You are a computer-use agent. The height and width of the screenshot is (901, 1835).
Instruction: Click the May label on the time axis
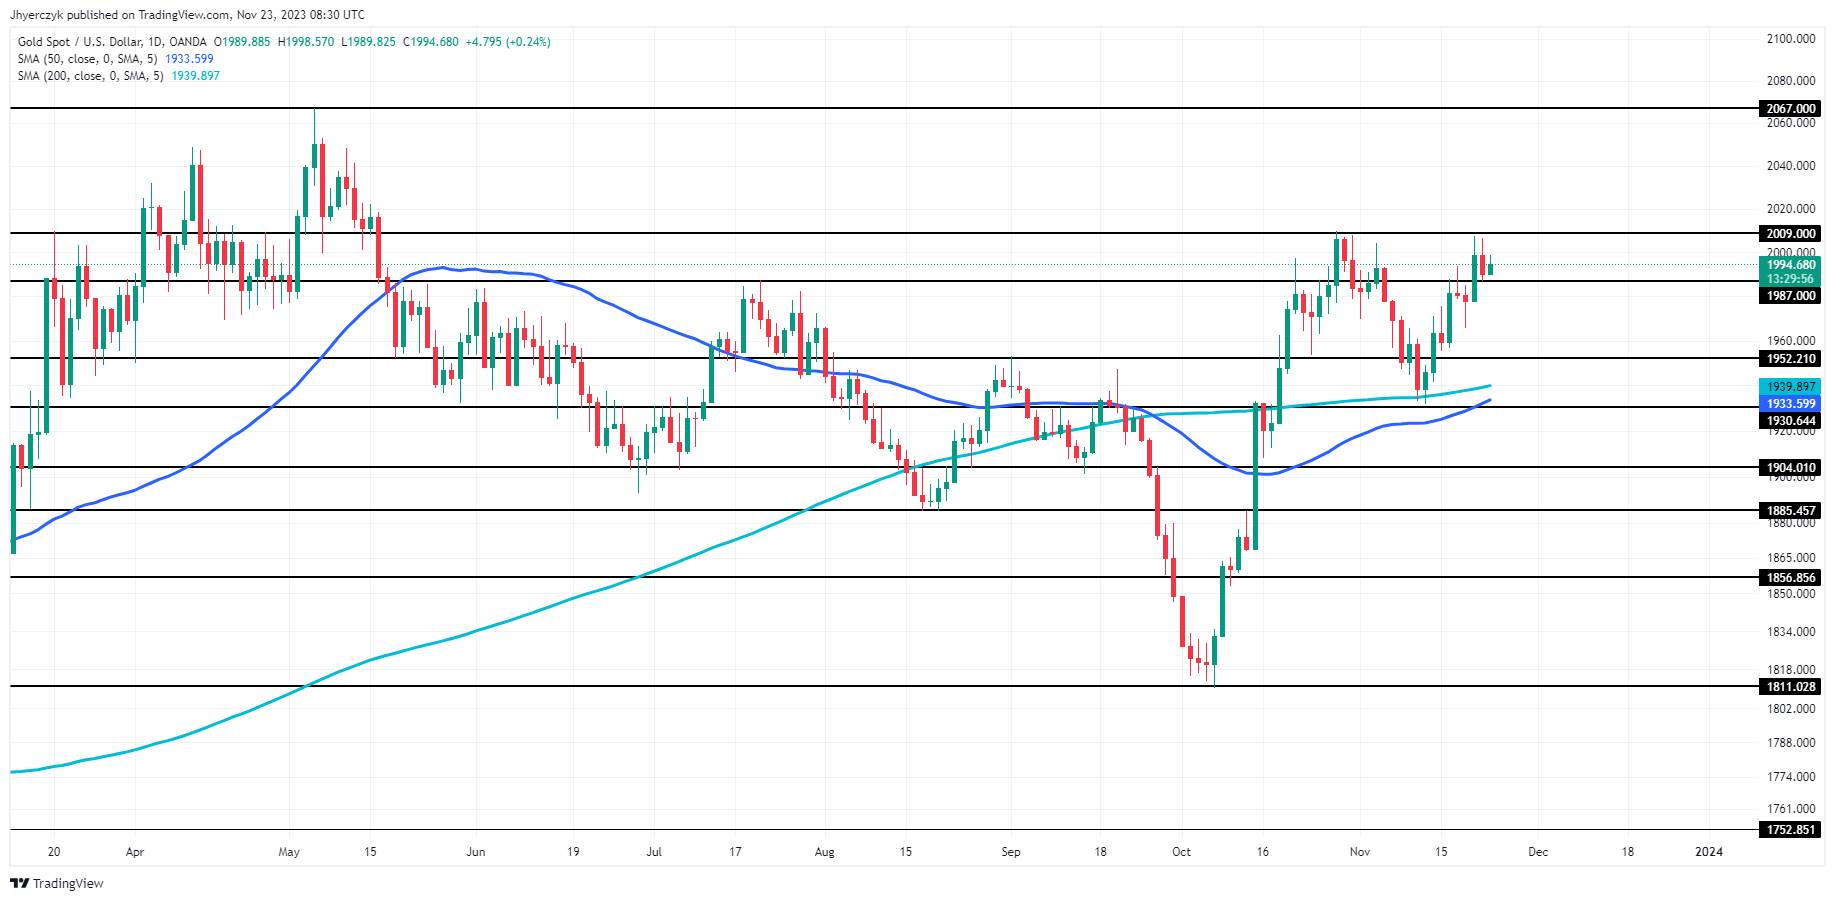pyautogui.click(x=289, y=852)
